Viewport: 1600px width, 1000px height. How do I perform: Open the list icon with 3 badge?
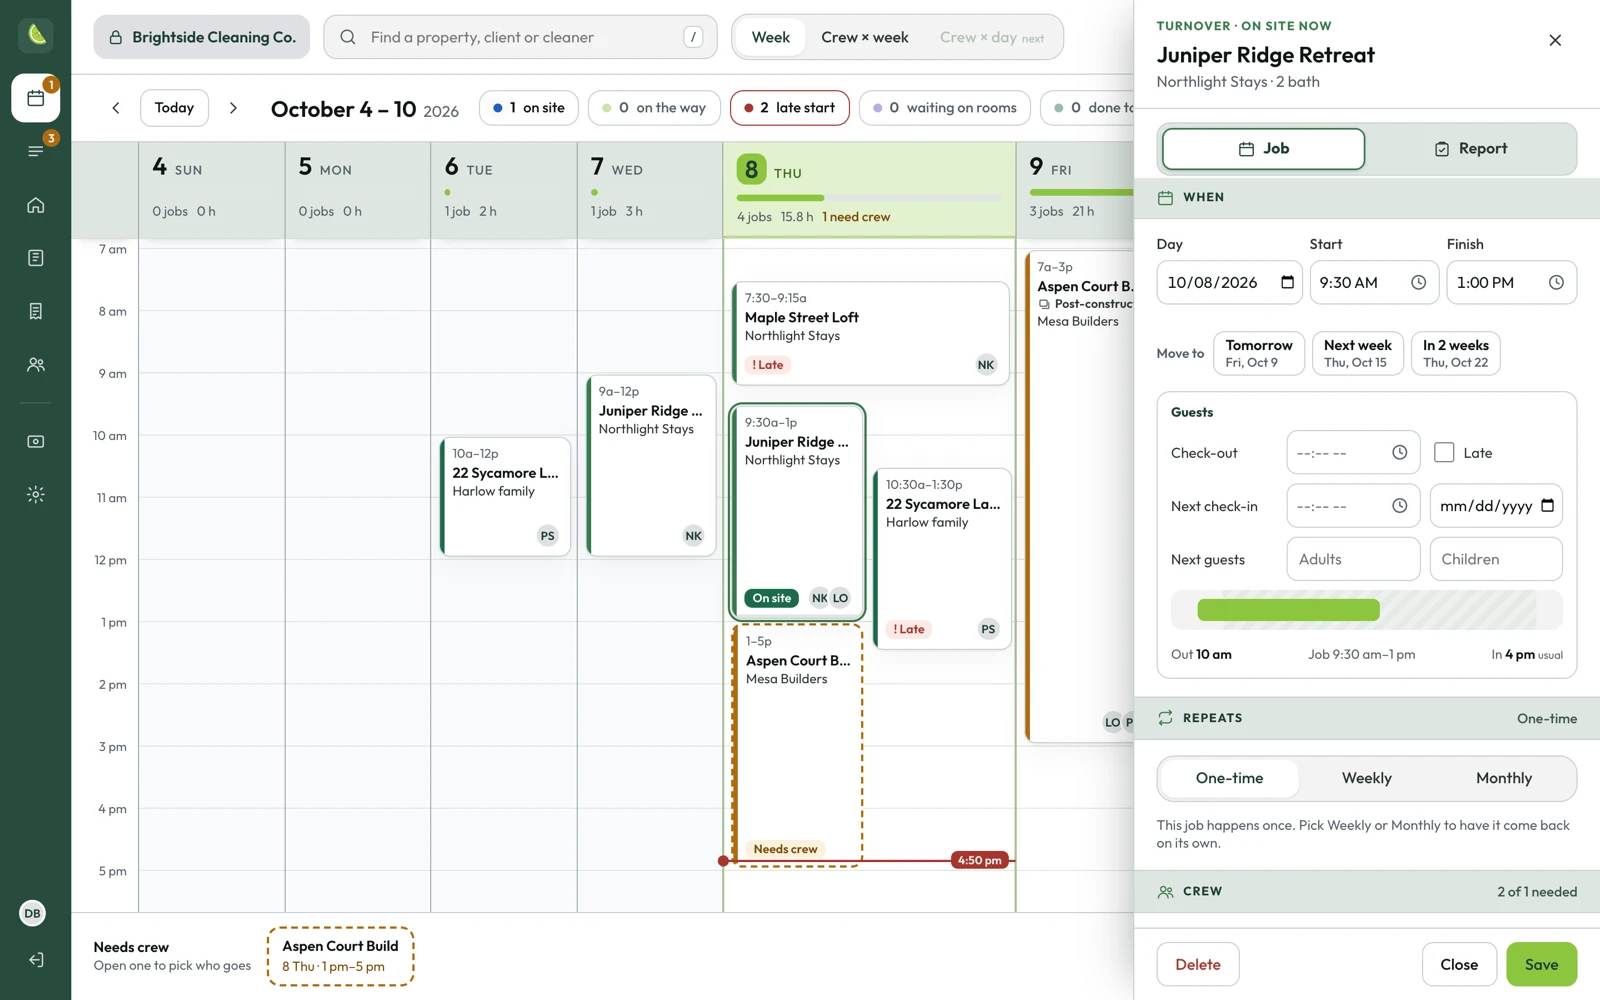[36, 151]
